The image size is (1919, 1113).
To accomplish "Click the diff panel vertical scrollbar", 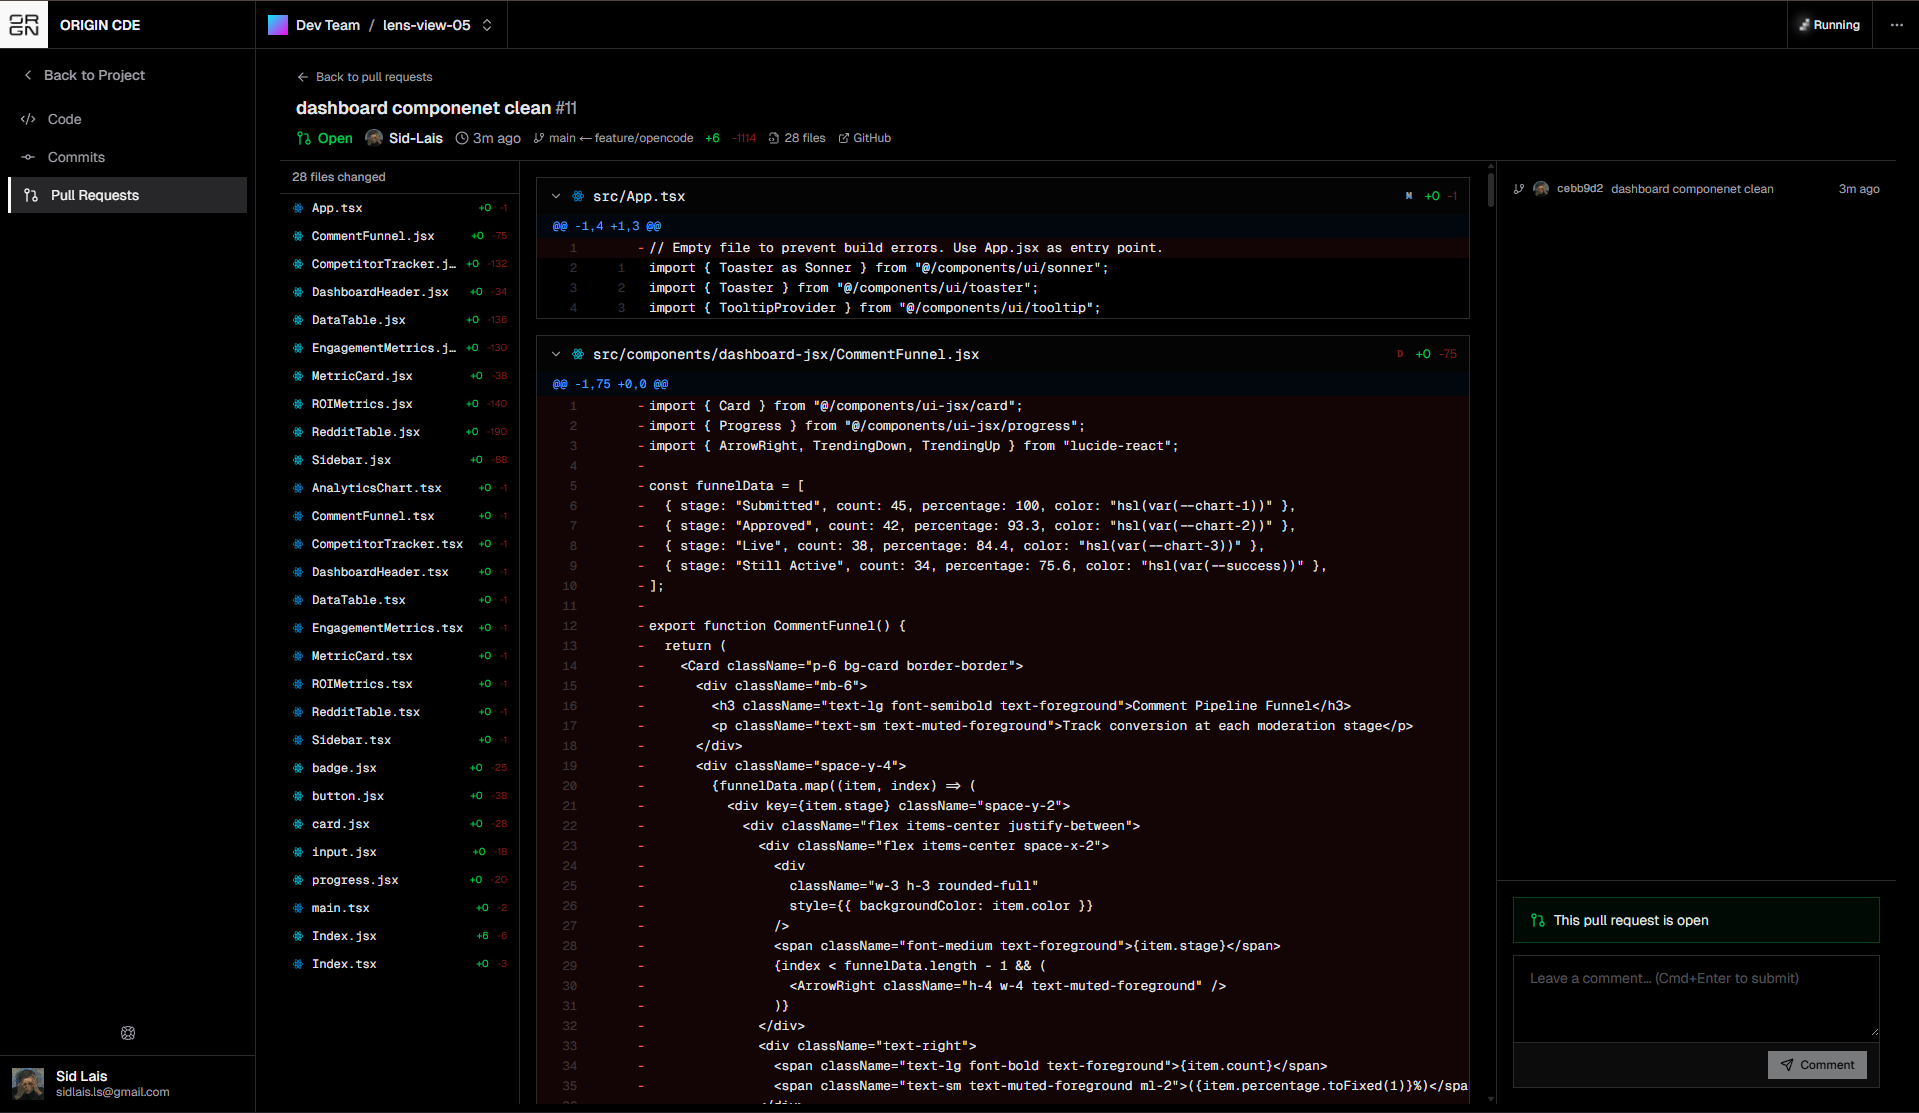I will click(1490, 188).
